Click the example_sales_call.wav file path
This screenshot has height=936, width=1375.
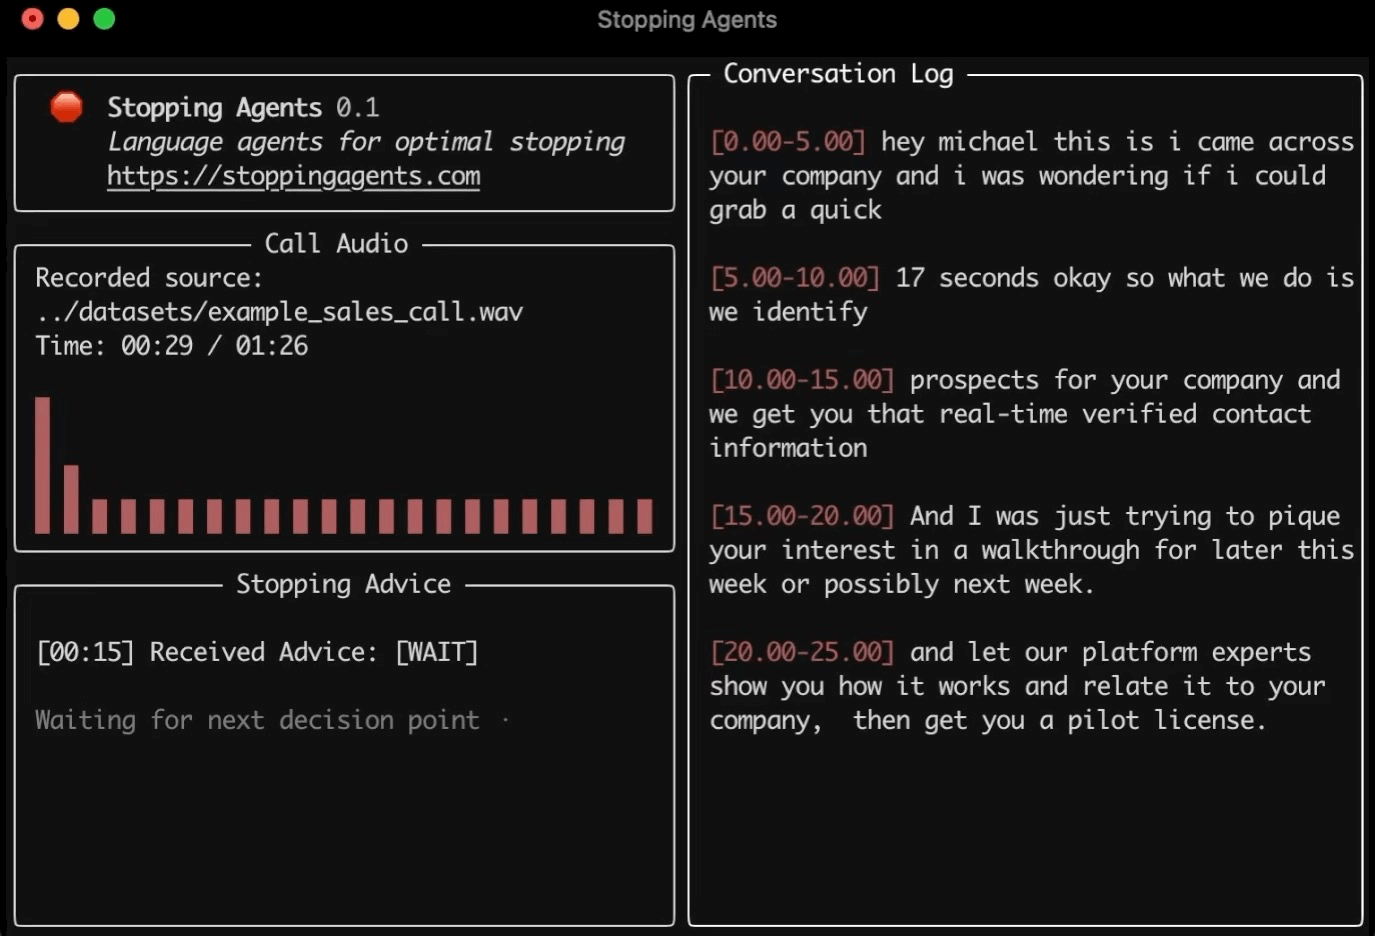(x=279, y=312)
